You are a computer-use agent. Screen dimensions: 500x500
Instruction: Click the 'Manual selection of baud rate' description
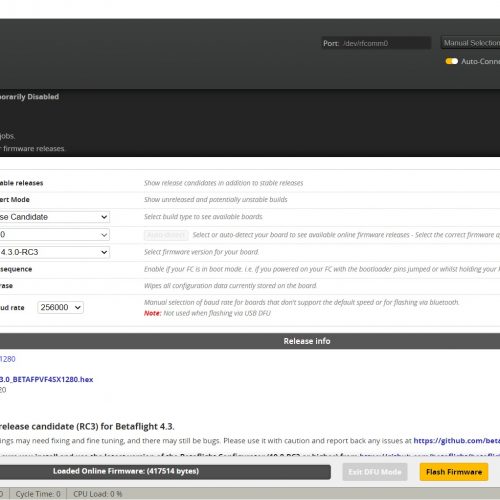(302, 302)
